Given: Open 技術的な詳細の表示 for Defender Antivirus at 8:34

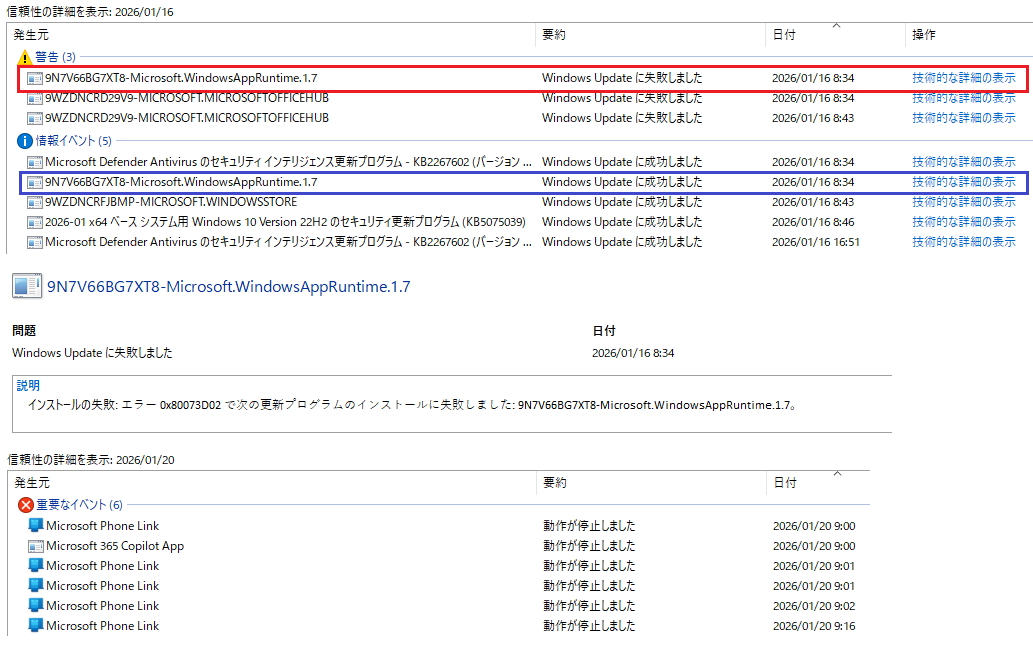Looking at the screenshot, I should point(964,162).
